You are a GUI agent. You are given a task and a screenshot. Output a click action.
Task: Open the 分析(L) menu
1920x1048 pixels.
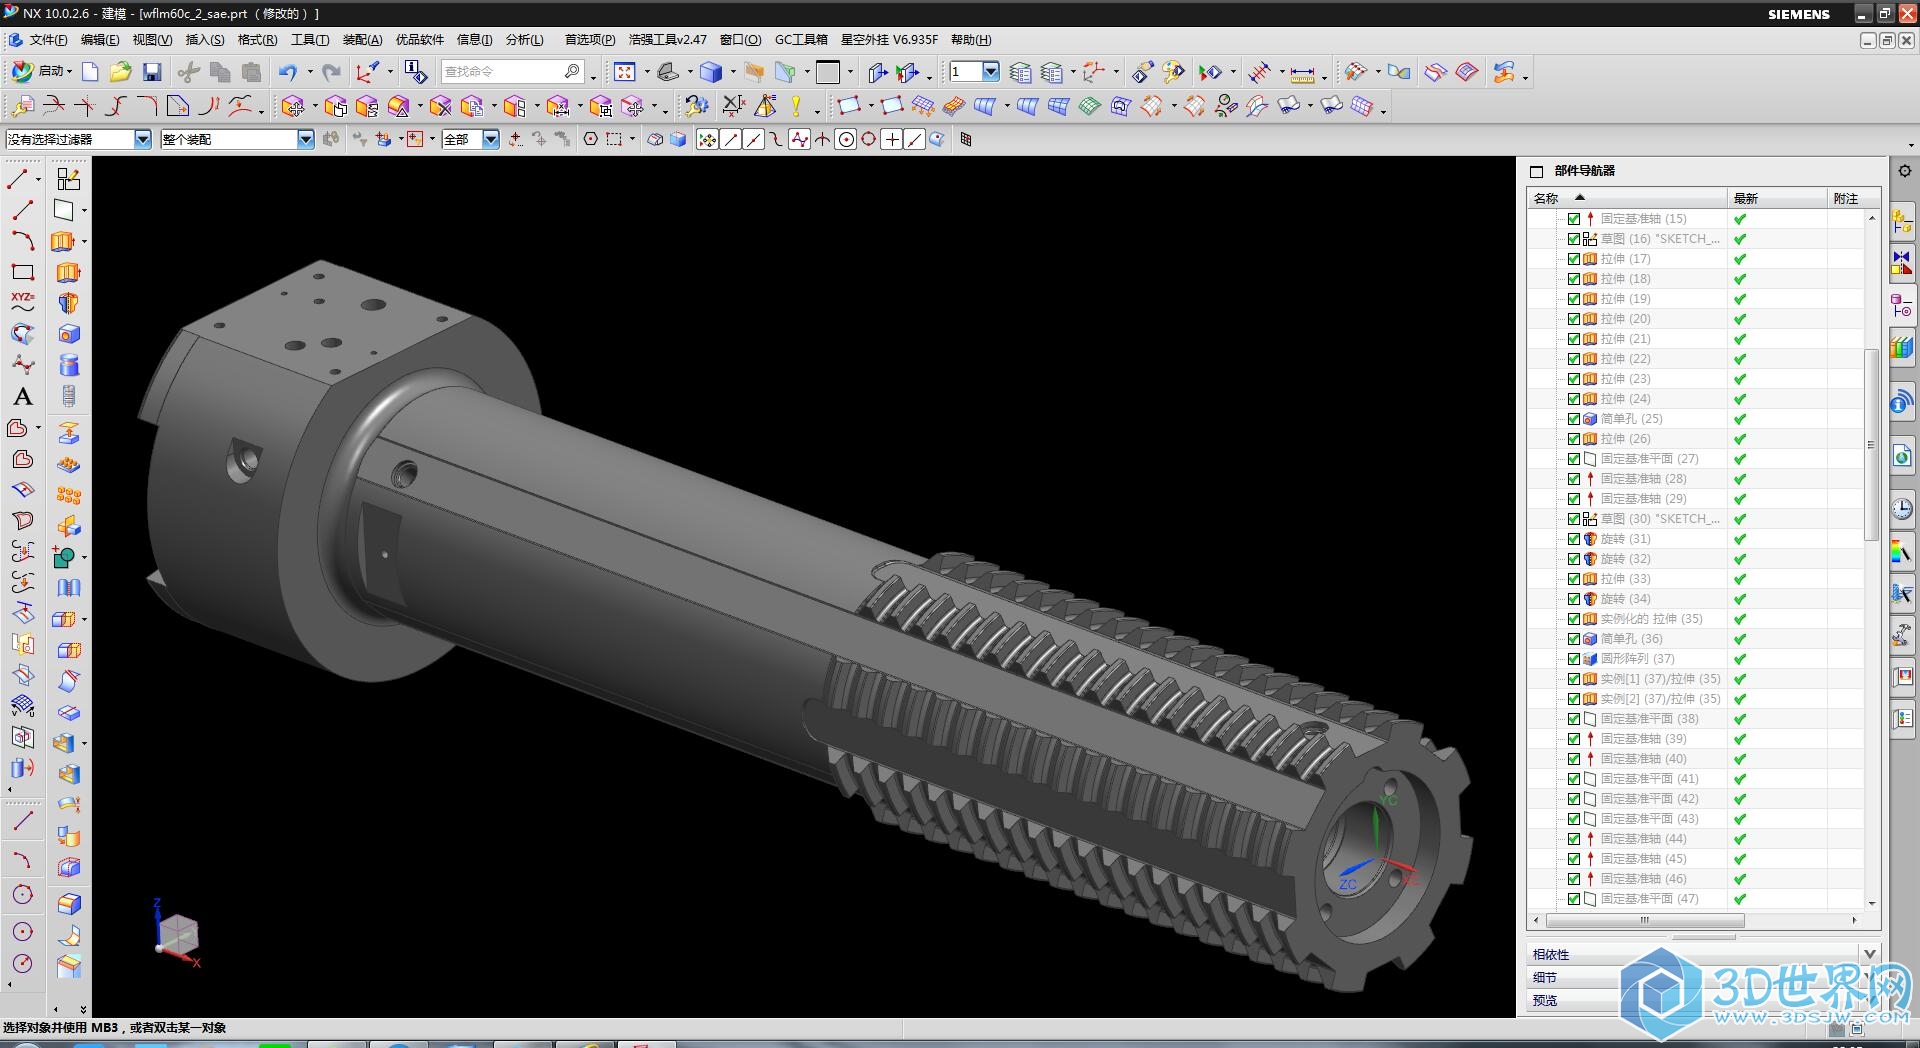(x=525, y=40)
